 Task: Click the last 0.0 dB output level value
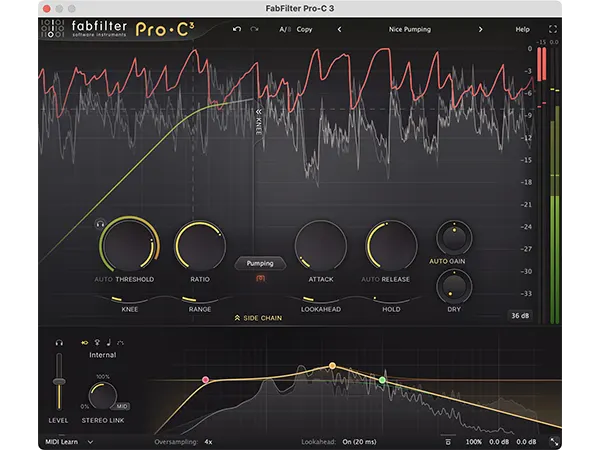coord(526,442)
